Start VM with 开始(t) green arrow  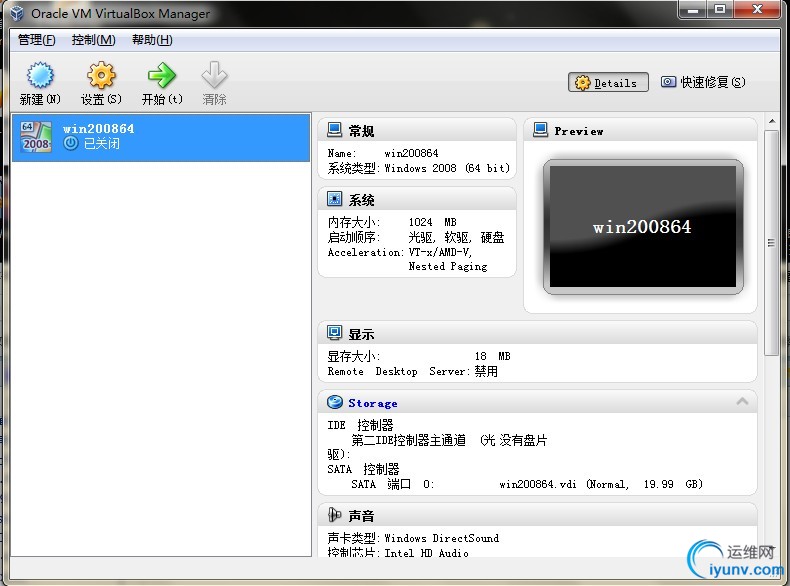162,76
